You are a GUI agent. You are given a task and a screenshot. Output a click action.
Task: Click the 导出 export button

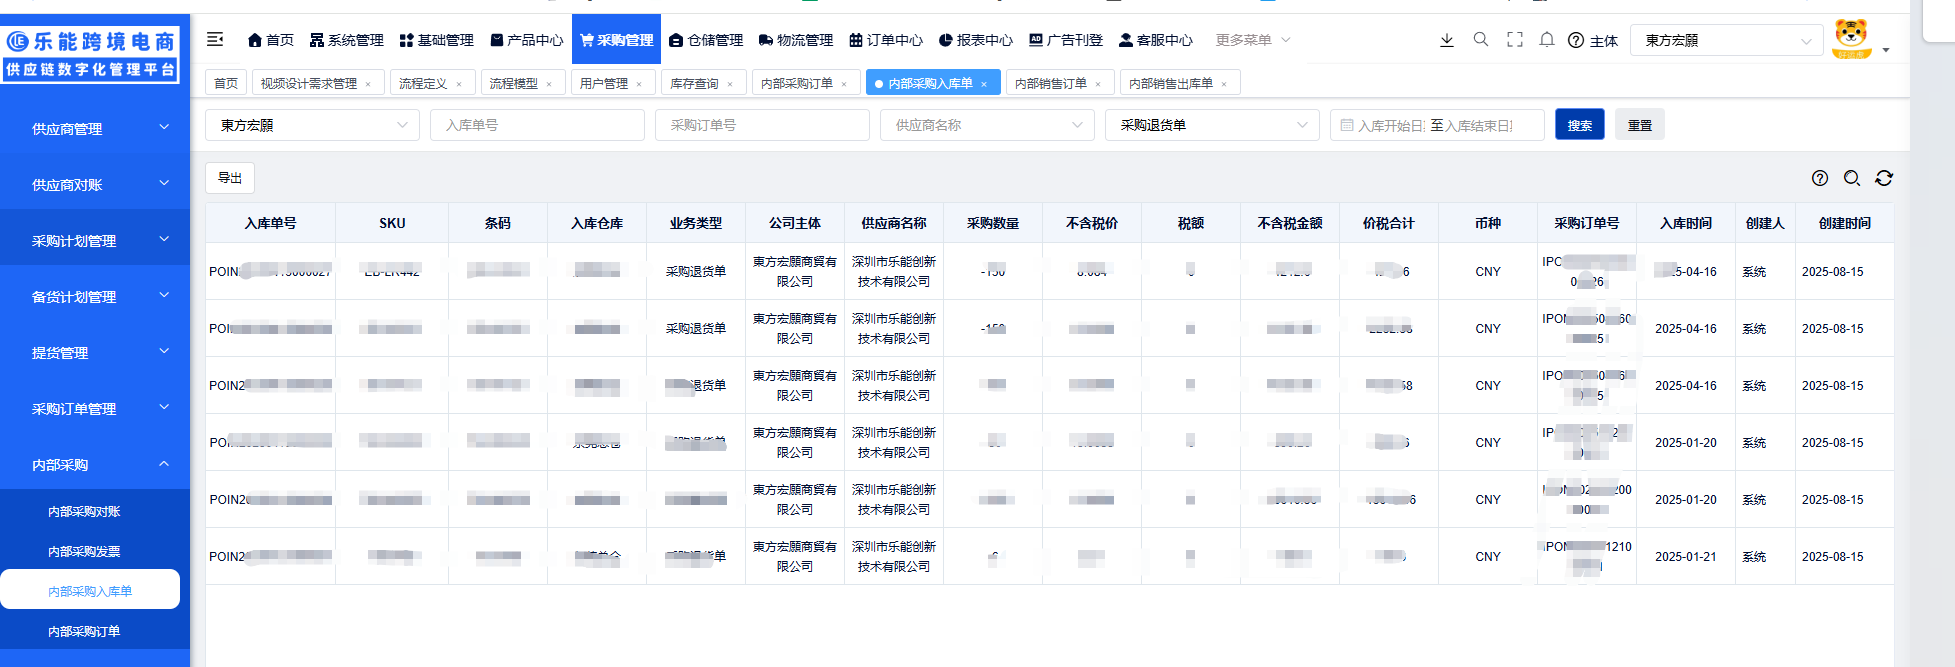coord(230,178)
